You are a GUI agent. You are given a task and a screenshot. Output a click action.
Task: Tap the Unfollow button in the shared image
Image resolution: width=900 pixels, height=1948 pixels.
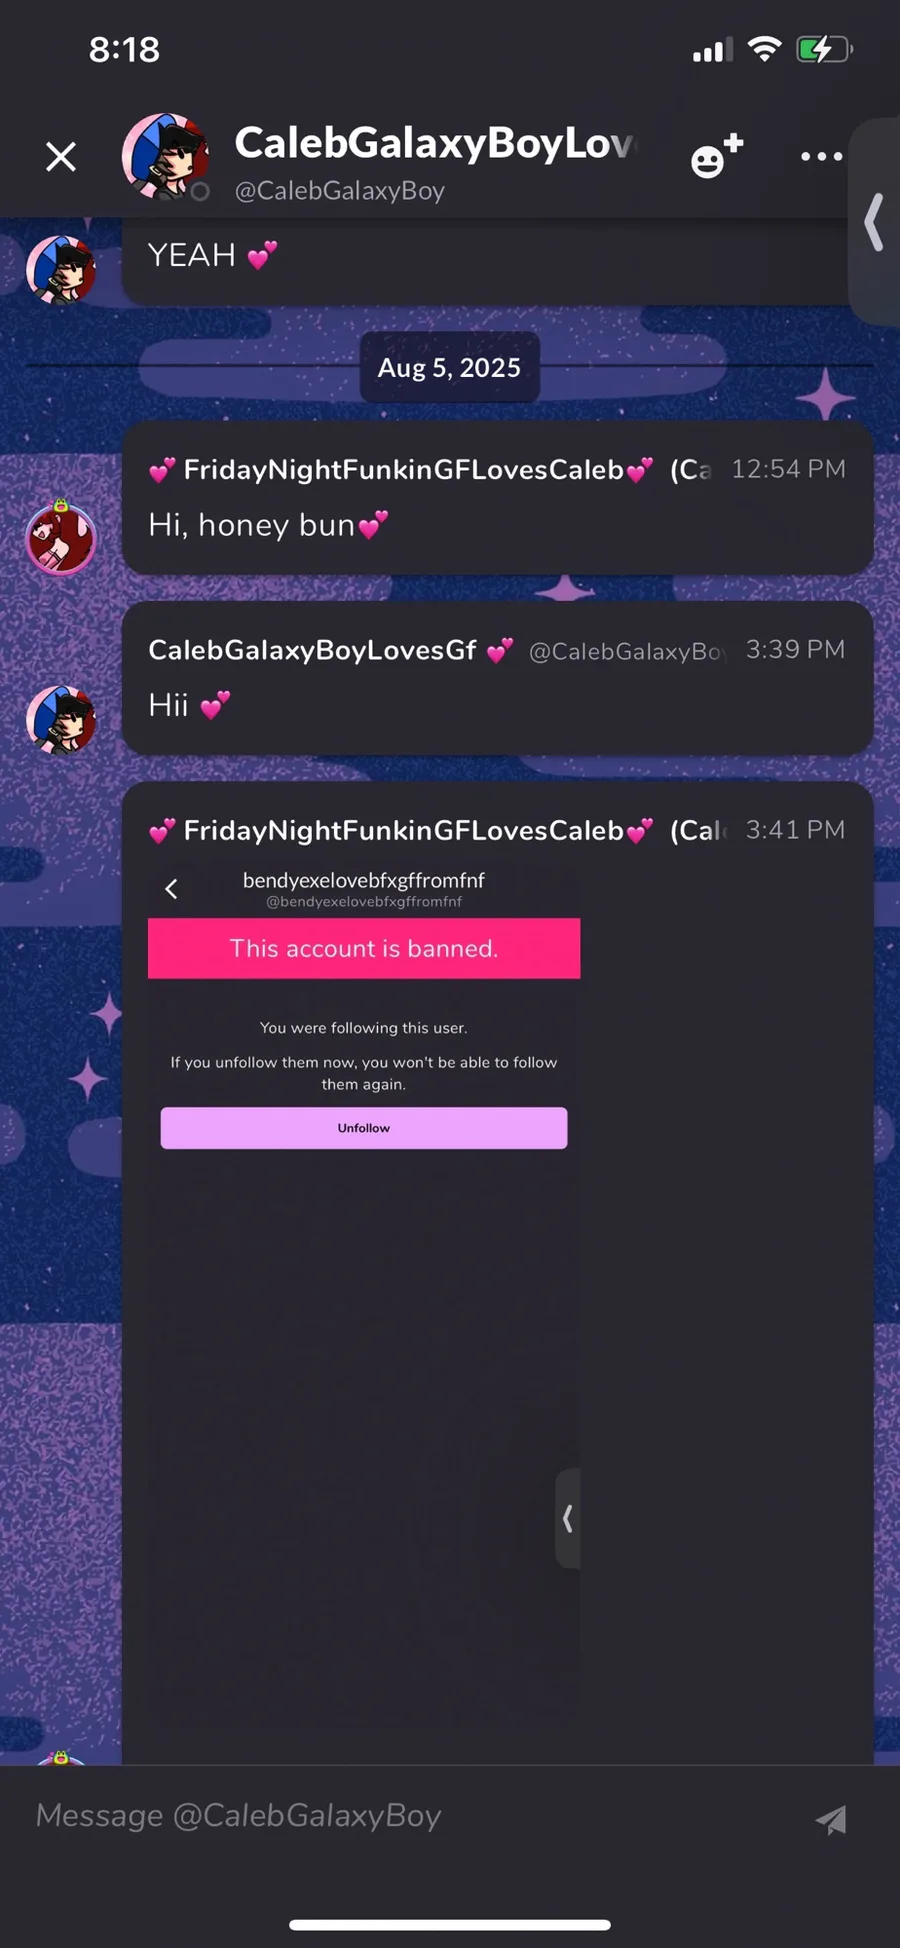364,1128
